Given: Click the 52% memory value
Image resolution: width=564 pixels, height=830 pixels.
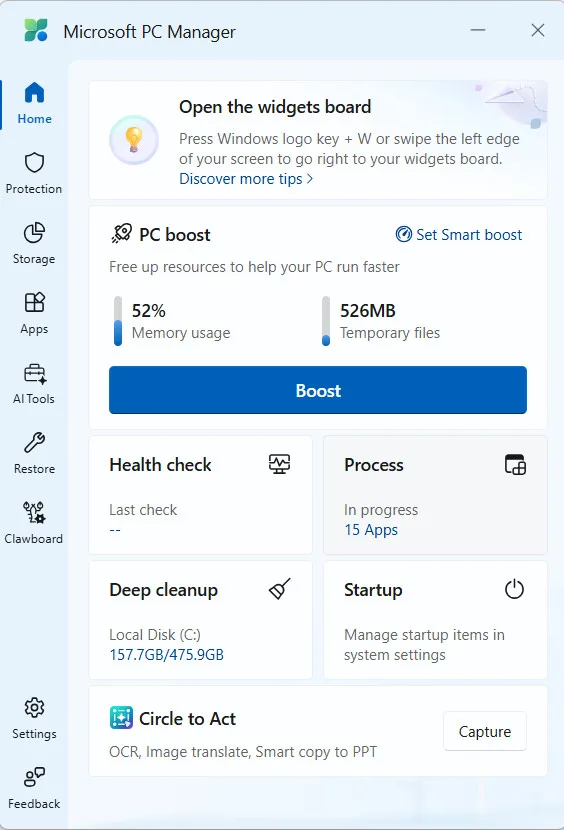Looking at the screenshot, I should click(149, 311).
